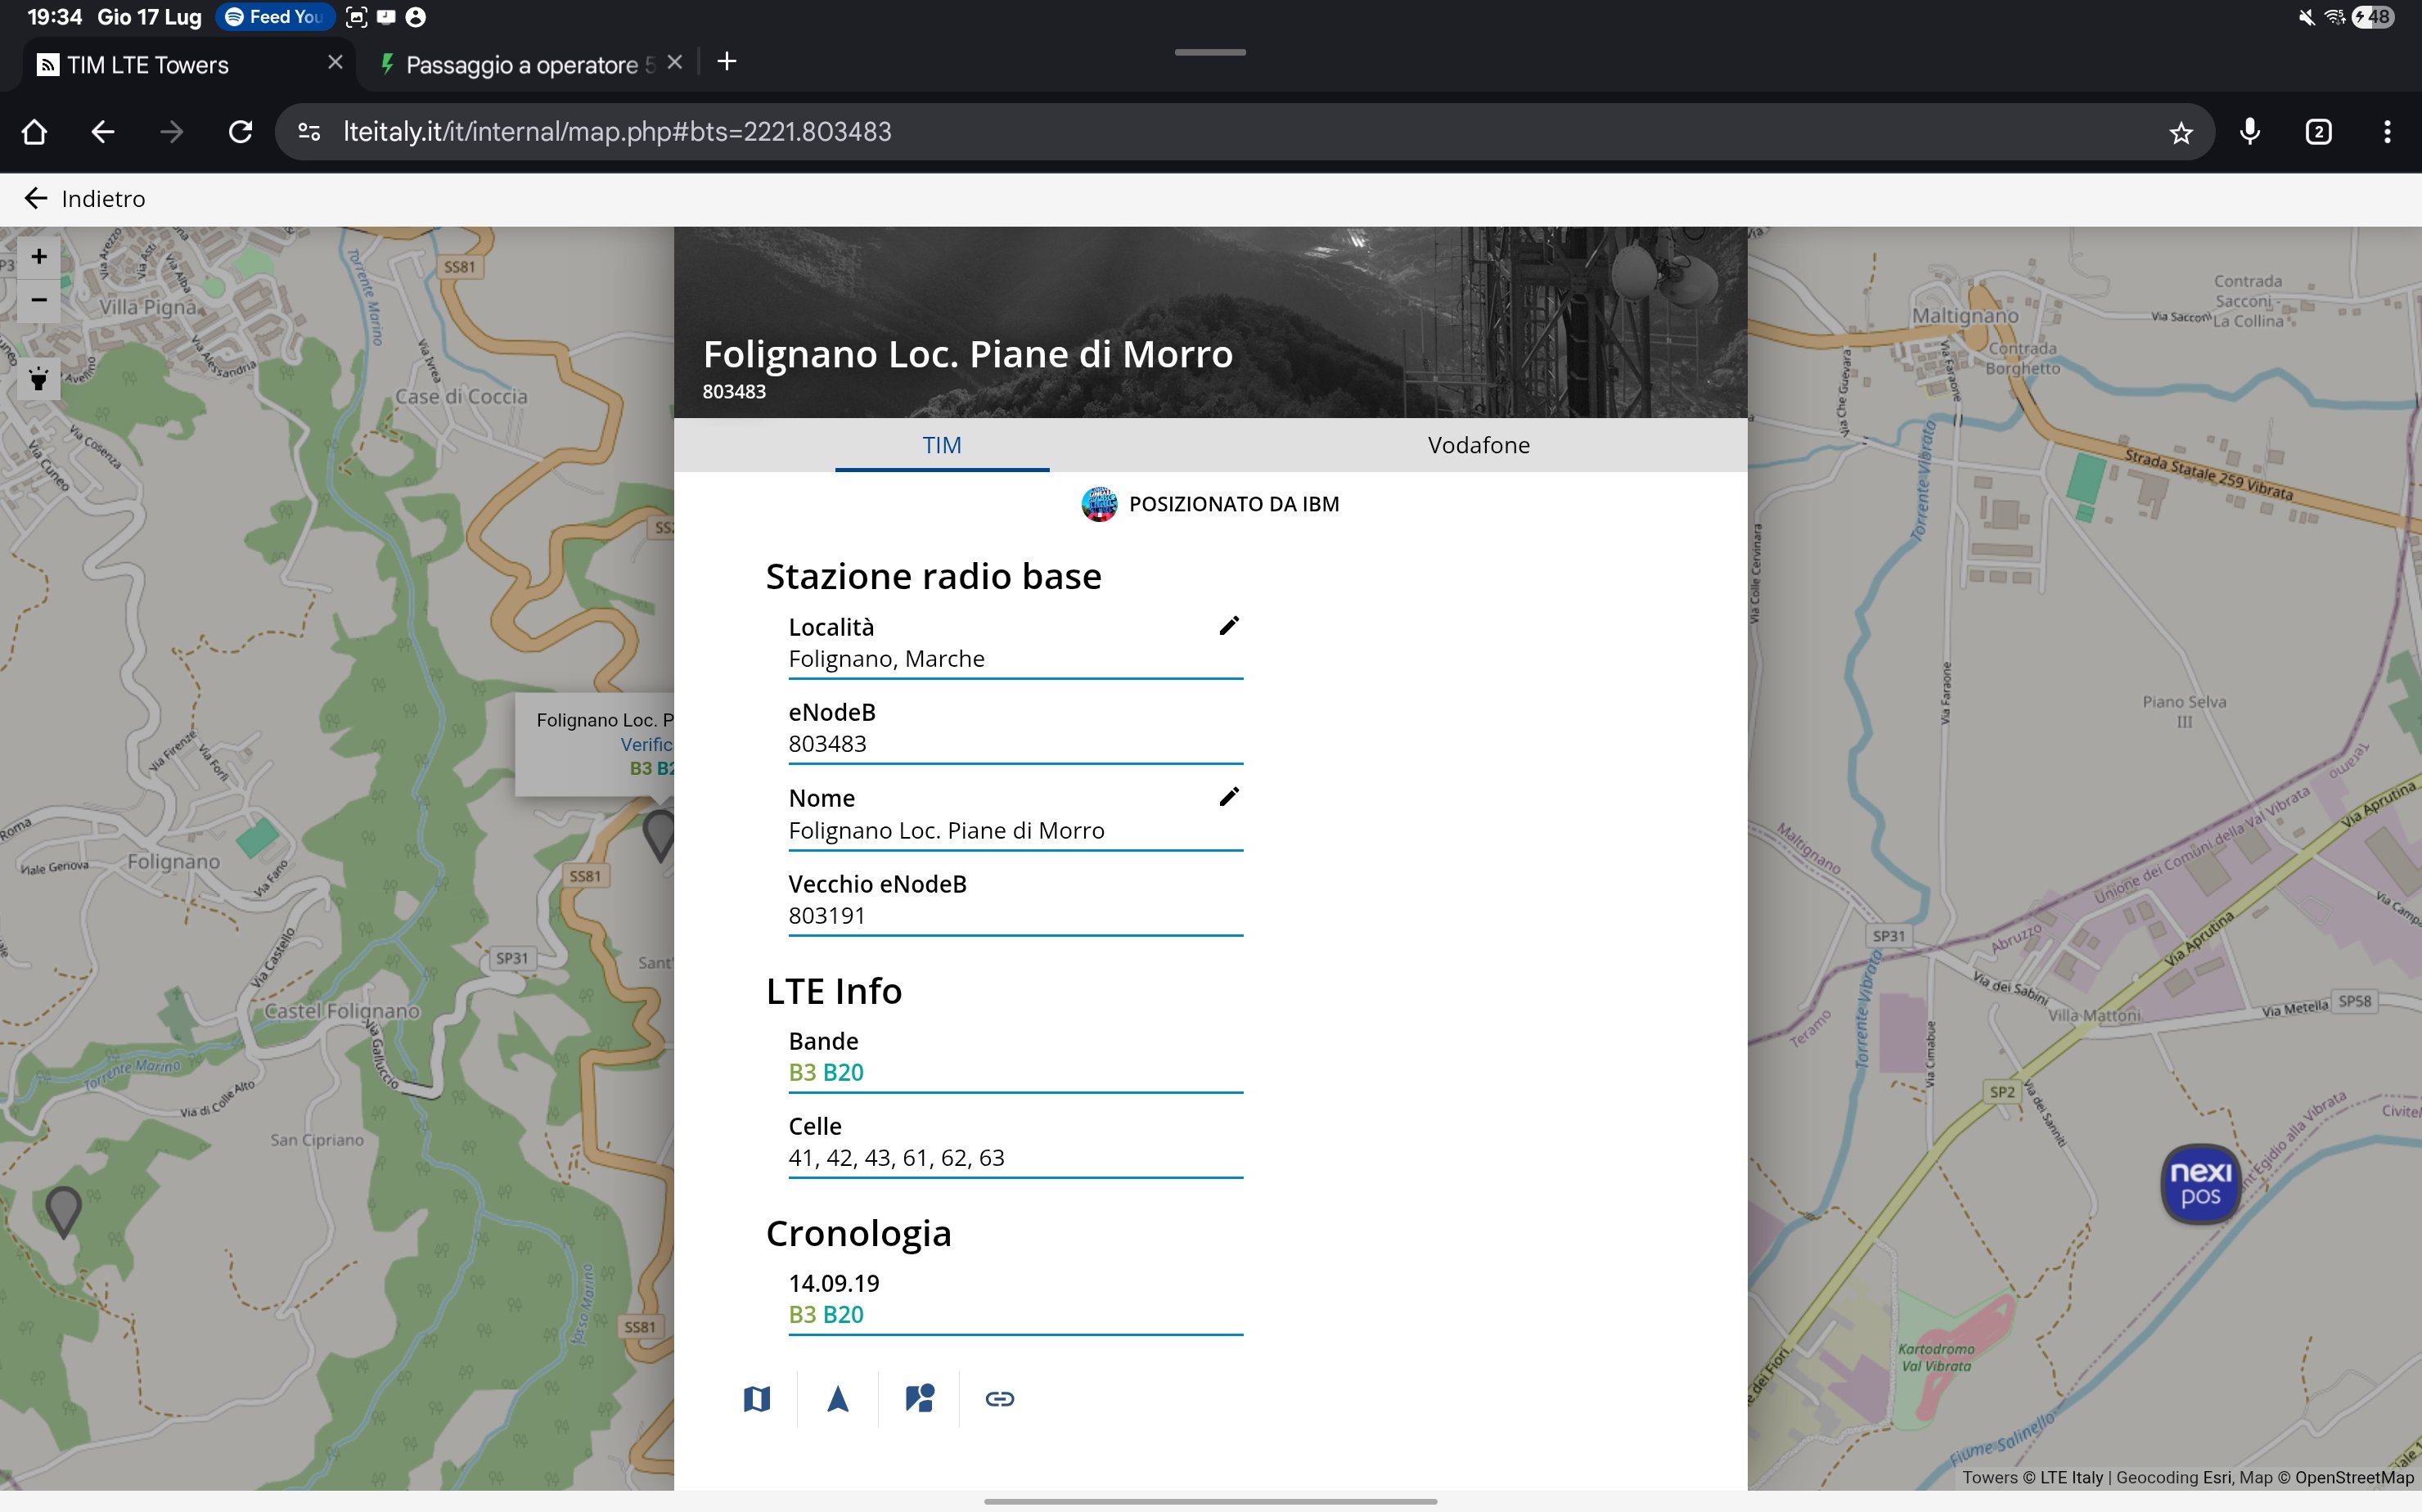
Task: Edit Nome field with pencil icon
Action: [x=1229, y=797]
